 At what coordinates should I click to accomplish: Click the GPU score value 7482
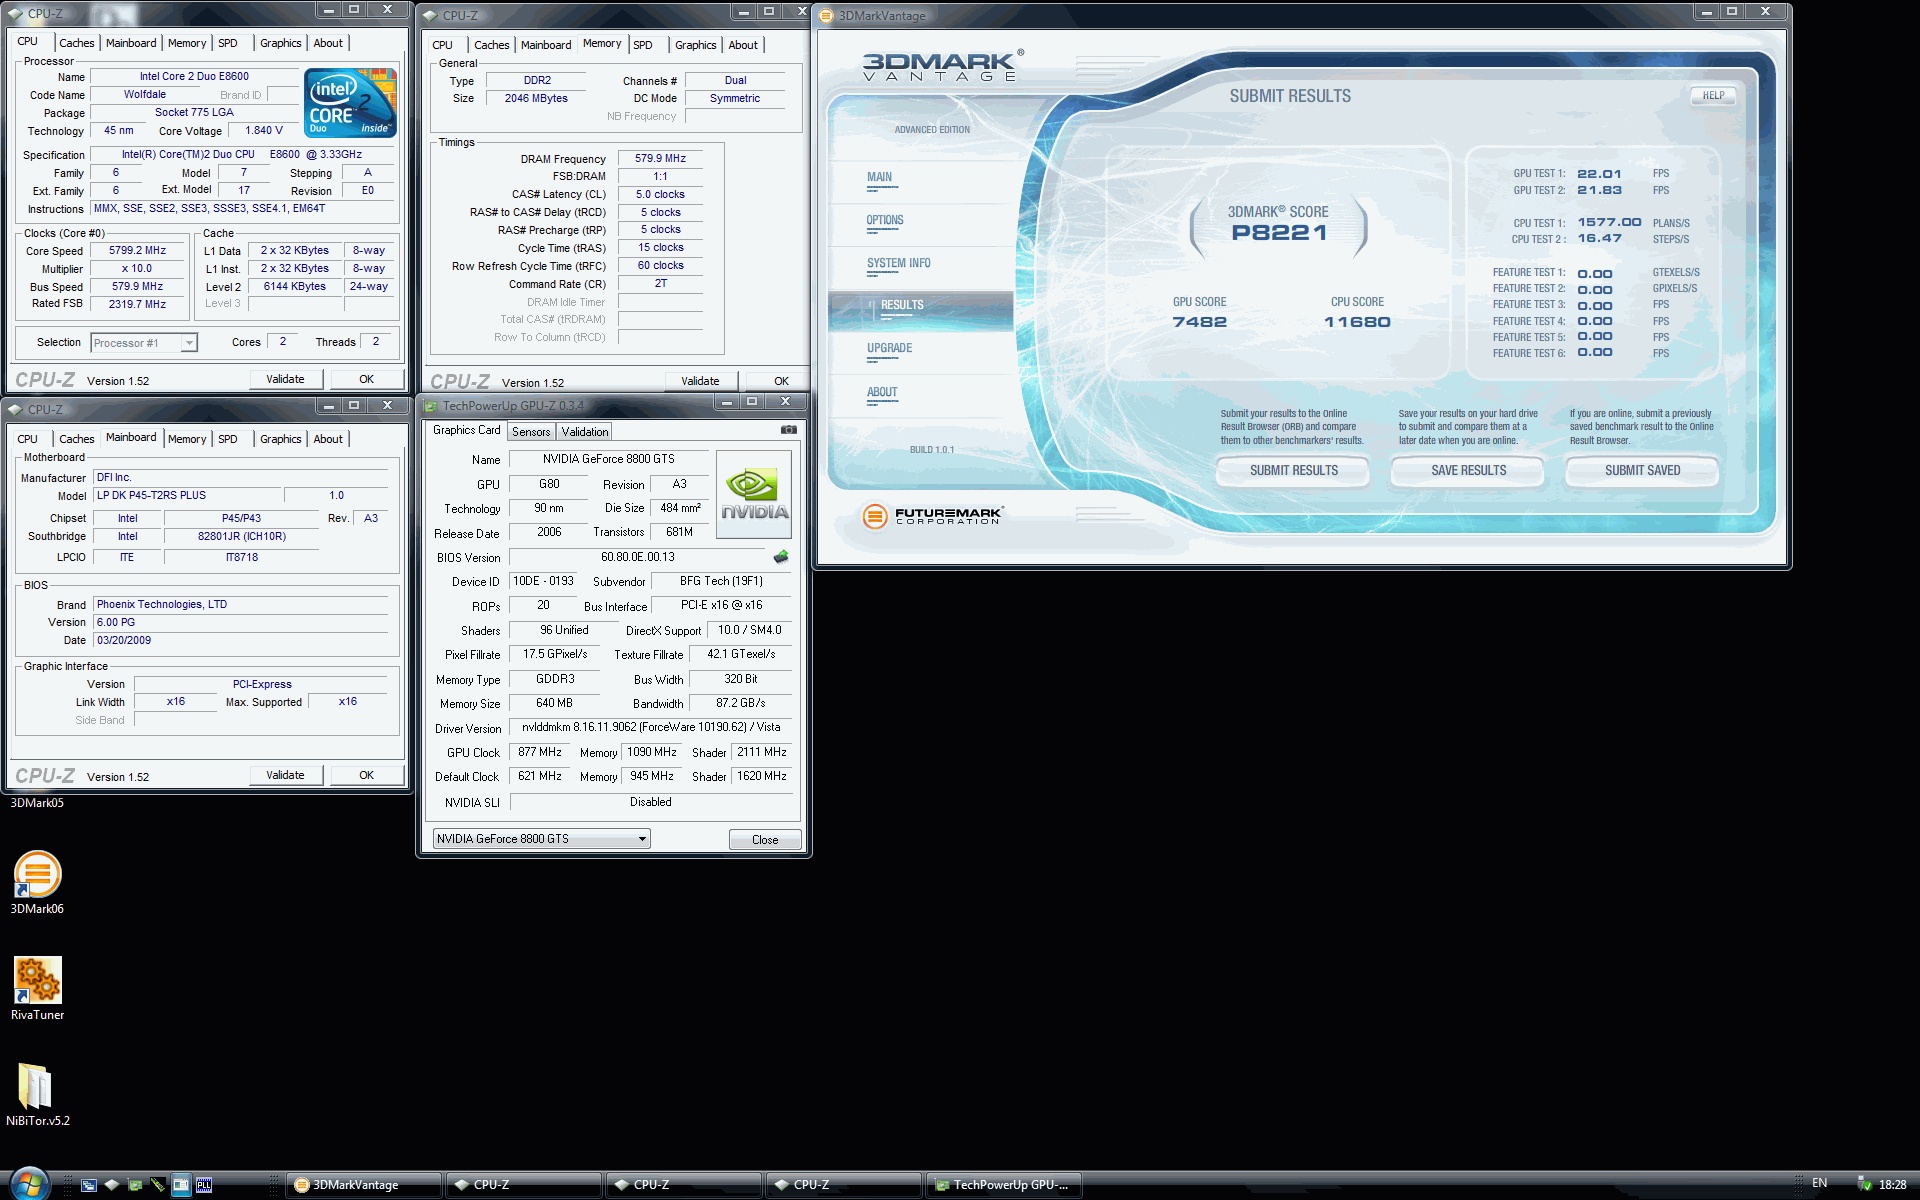click(1199, 322)
